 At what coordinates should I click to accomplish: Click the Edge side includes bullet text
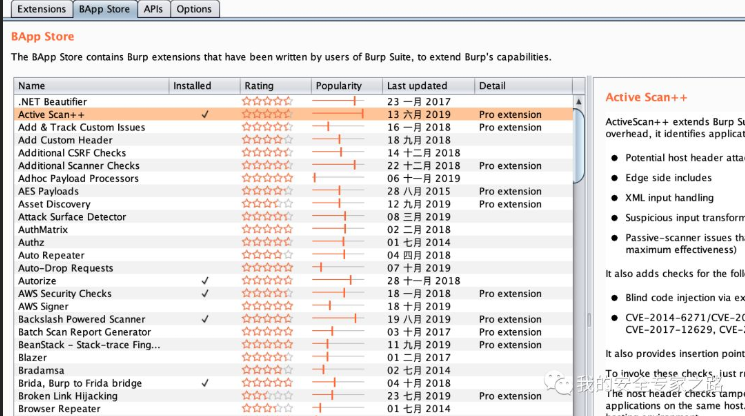tap(669, 178)
